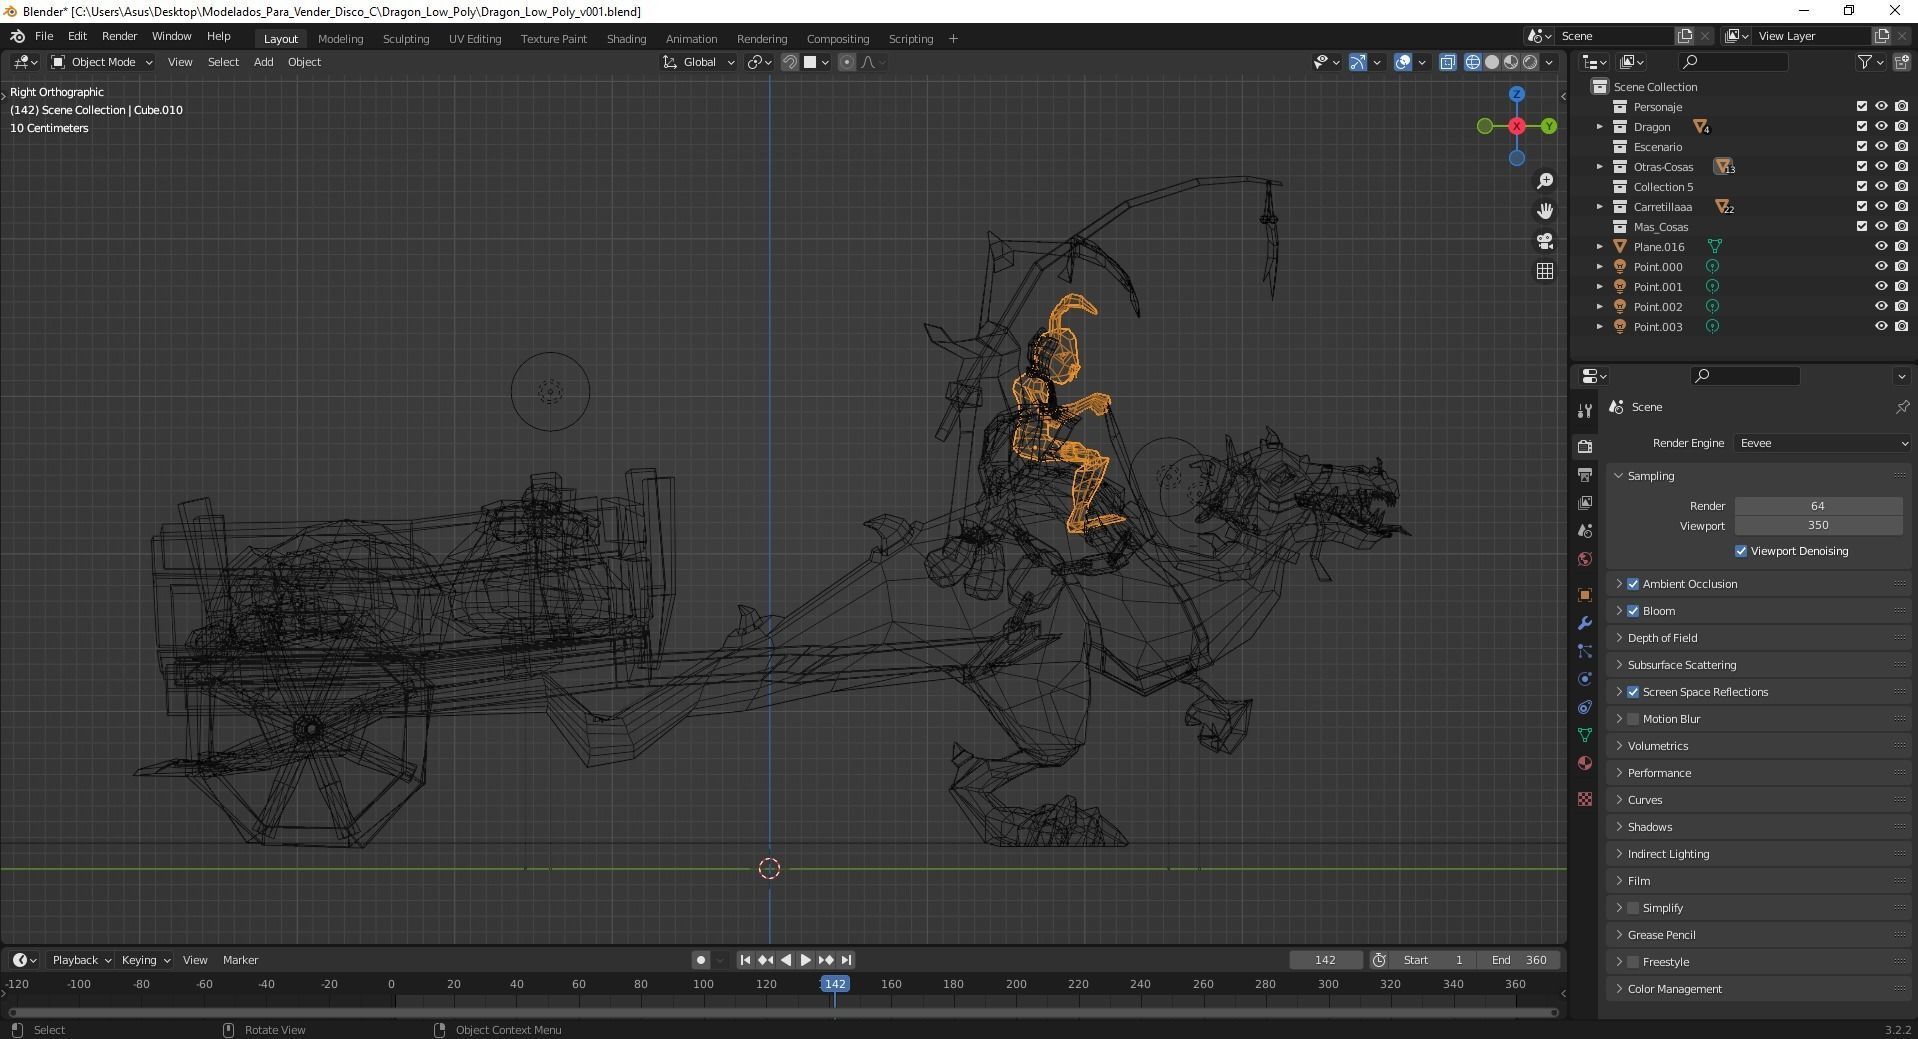Viewport: 1918px width, 1039px height.
Task: Open the Object menu in viewport header
Action: pos(304,62)
